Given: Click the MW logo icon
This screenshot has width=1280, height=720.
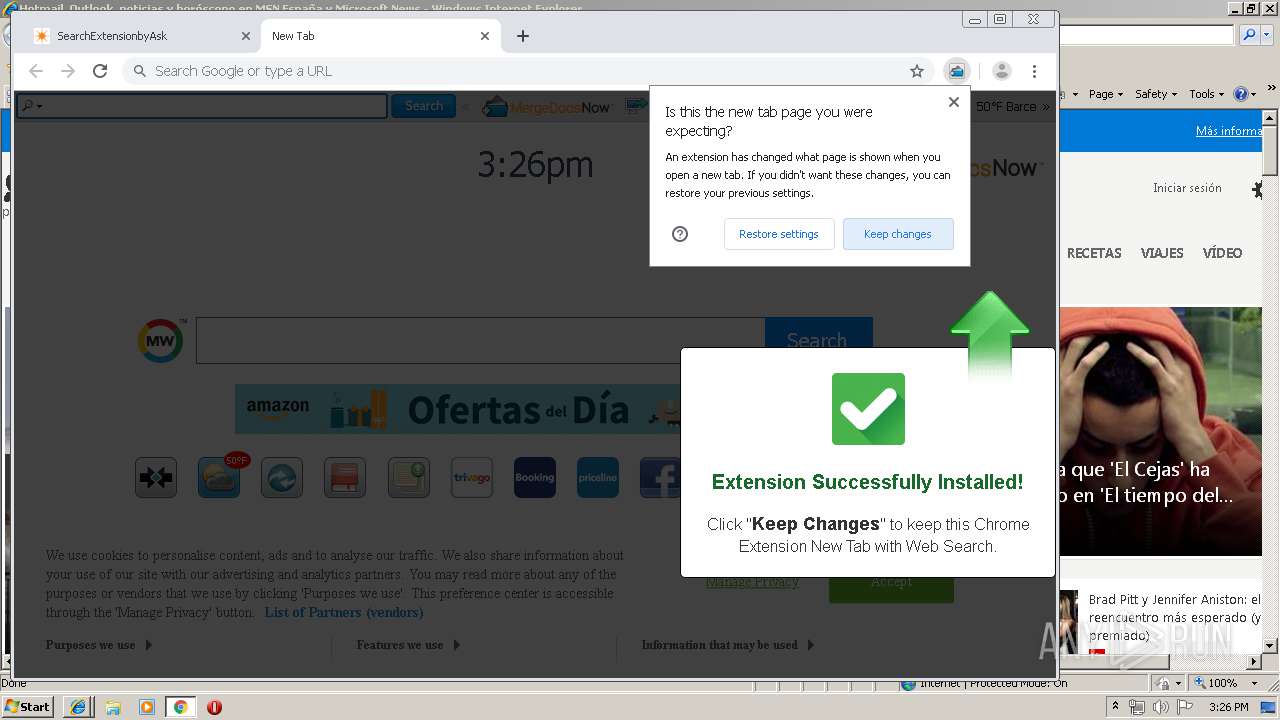Looking at the screenshot, I should click(x=161, y=341).
